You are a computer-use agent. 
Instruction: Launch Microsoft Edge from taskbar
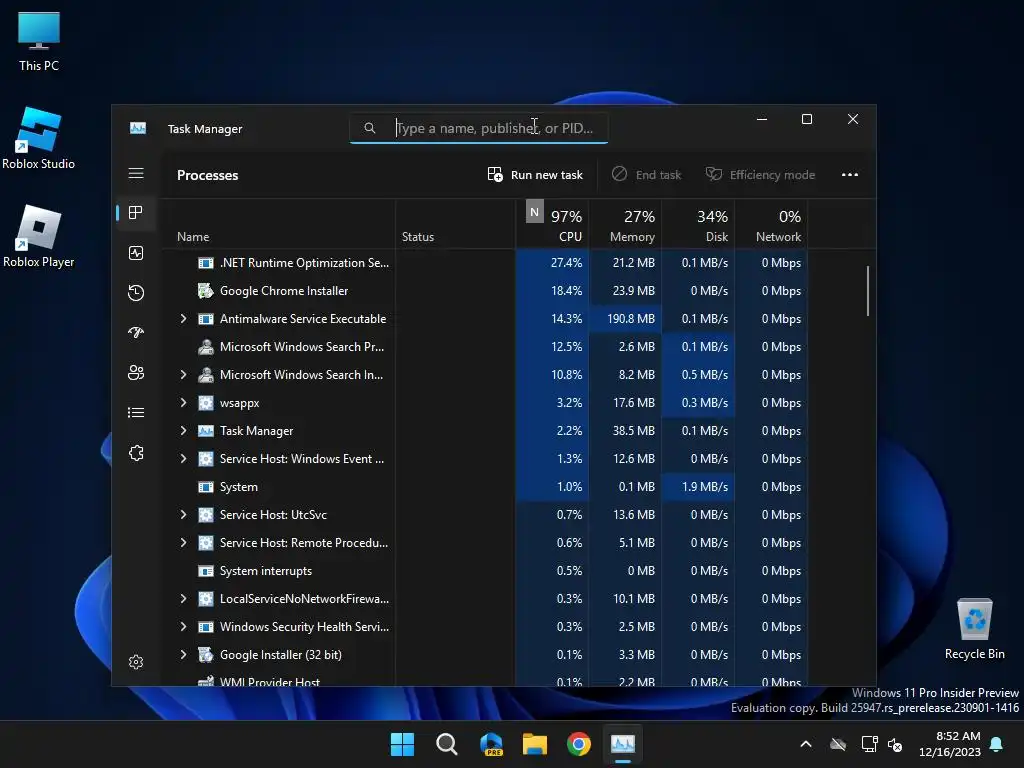pos(491,744)
